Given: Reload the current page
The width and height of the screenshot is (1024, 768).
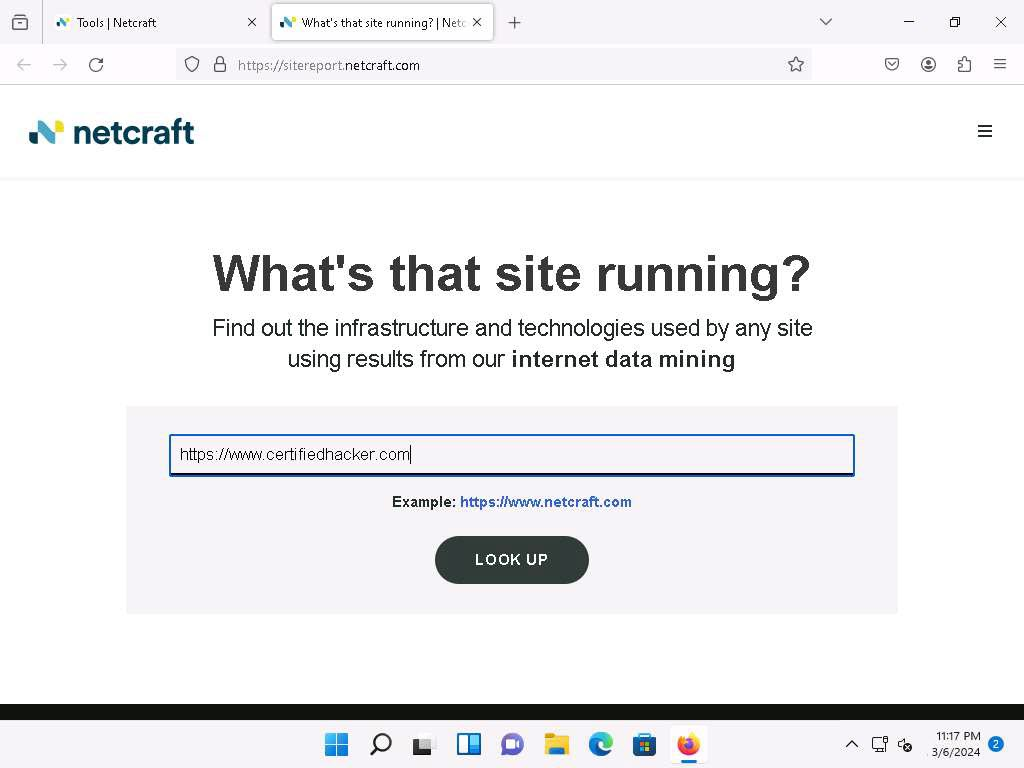Looking at the screenshot, I should [96, 65].
